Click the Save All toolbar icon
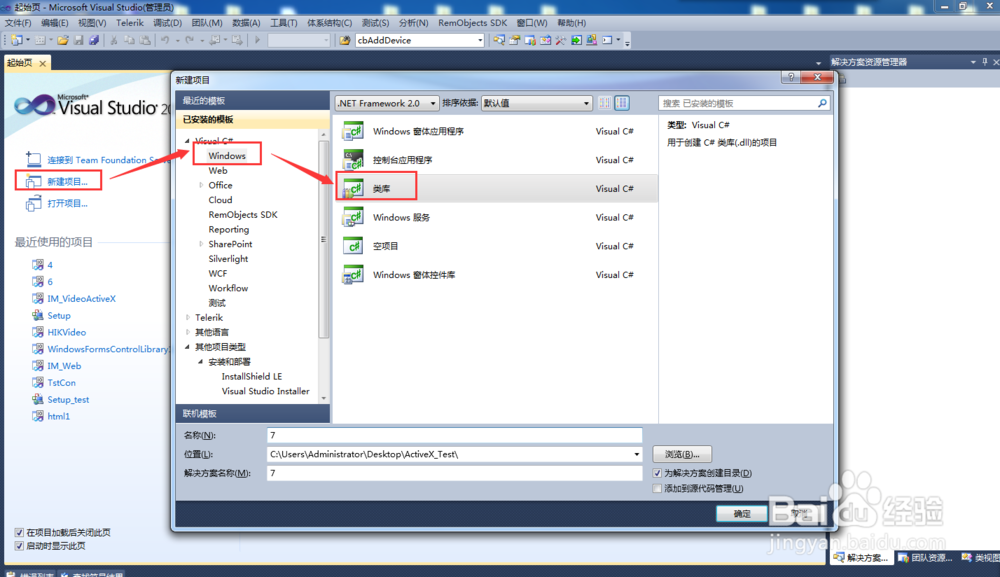This screenshot has width=1000, height=577. coord(94,40)
